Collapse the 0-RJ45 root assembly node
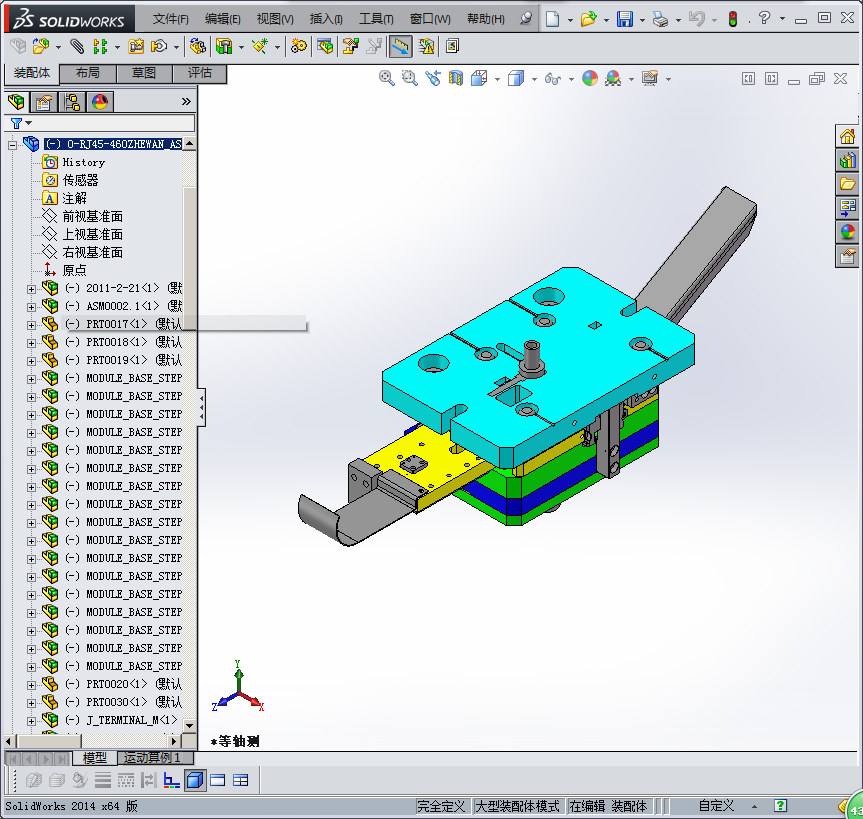Viewport: 863px width, 819px height. click(x=13, y=145)
